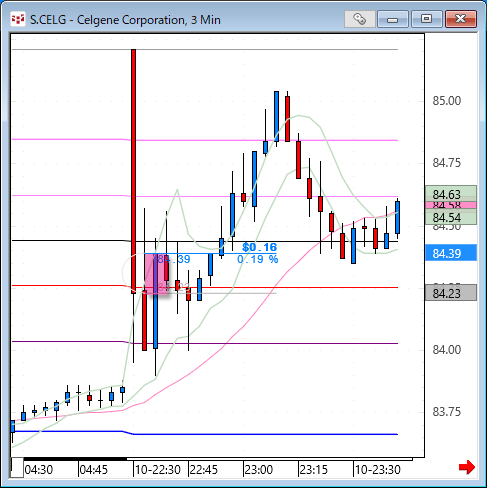Click the link chain icon in title bar
Screen dimensions: 487x488
[360, 19]
